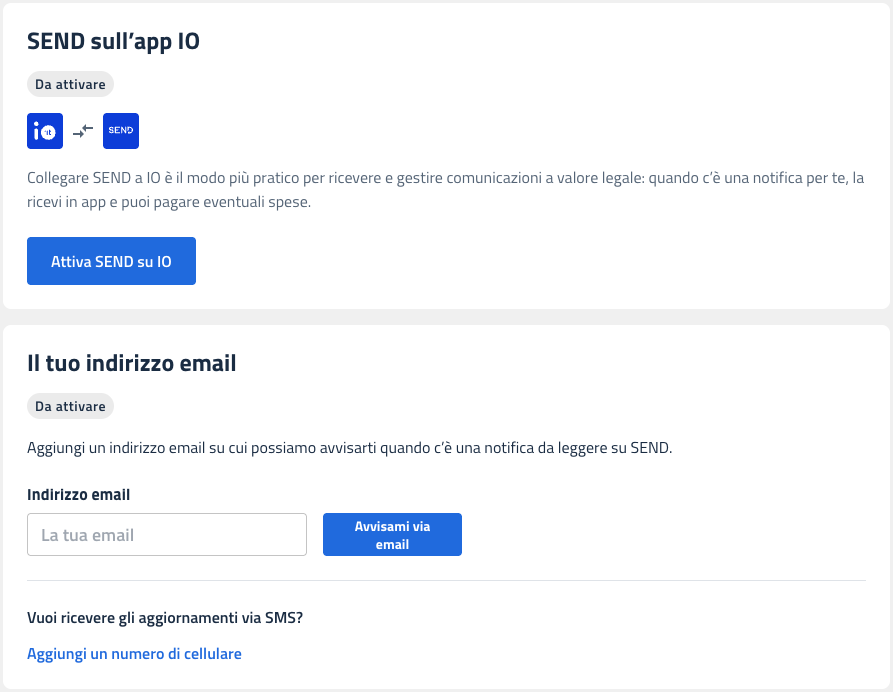Click the Collegare SEND a IO description paragraph
Image resolution: width=893 pixels, height=692 pixels.
click(x=445, y=178)
